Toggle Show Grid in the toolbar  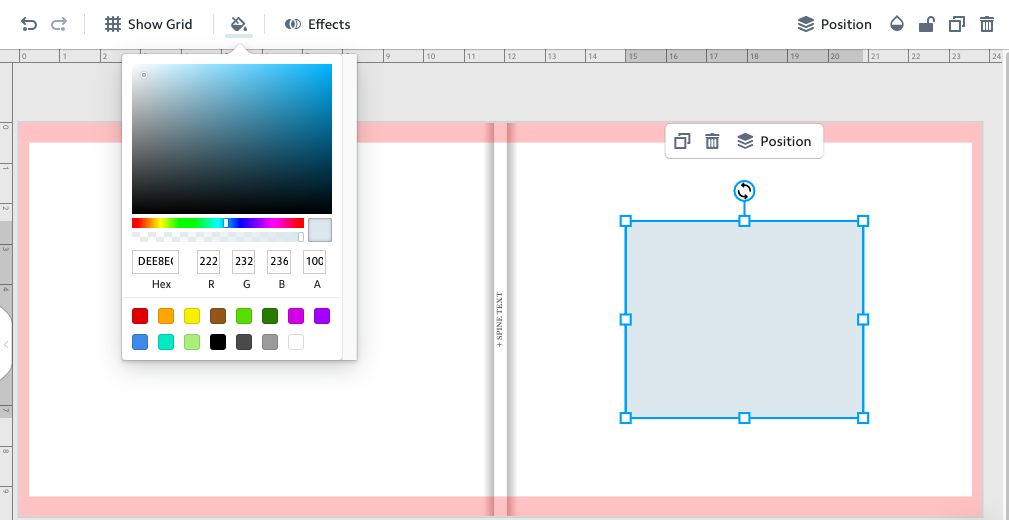click(149, 24)
